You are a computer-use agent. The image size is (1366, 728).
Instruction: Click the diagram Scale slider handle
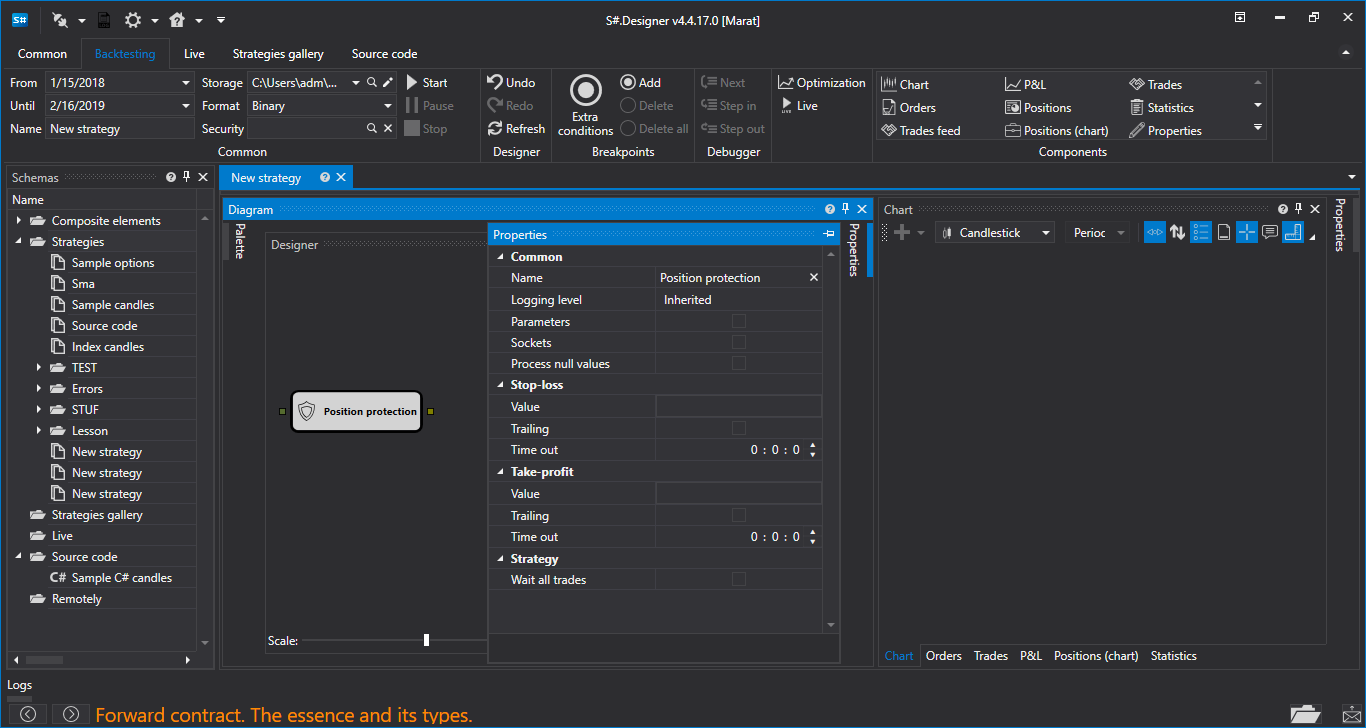tap(426, 640)
